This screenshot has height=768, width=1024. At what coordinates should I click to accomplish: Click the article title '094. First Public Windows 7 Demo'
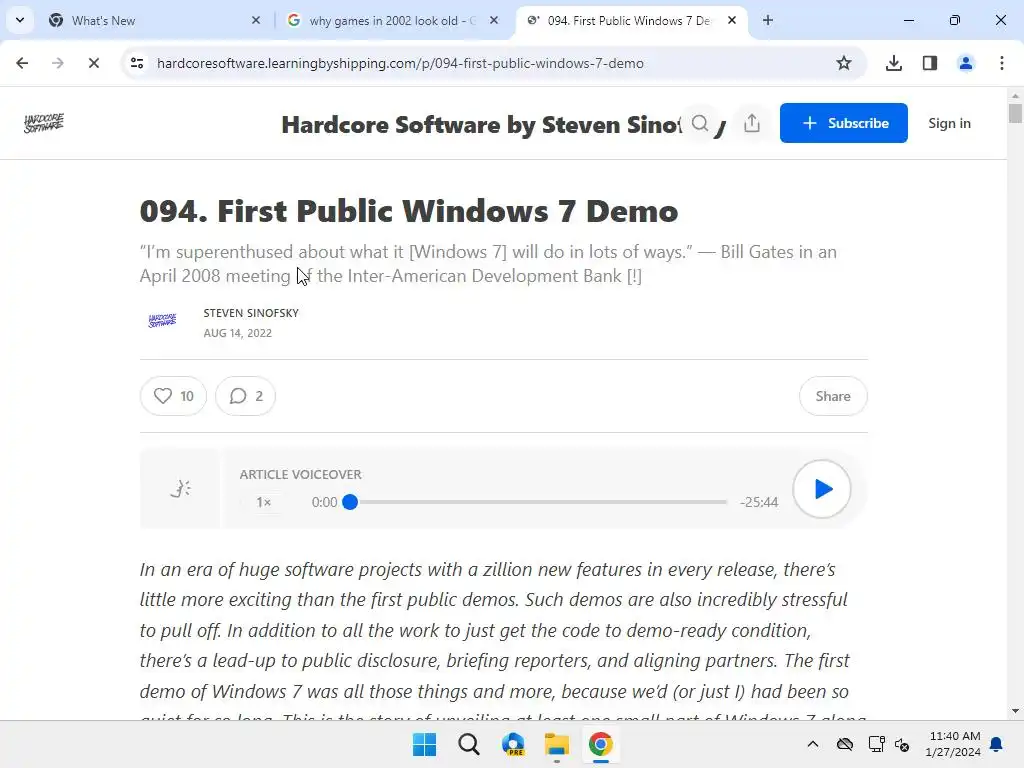409,211
